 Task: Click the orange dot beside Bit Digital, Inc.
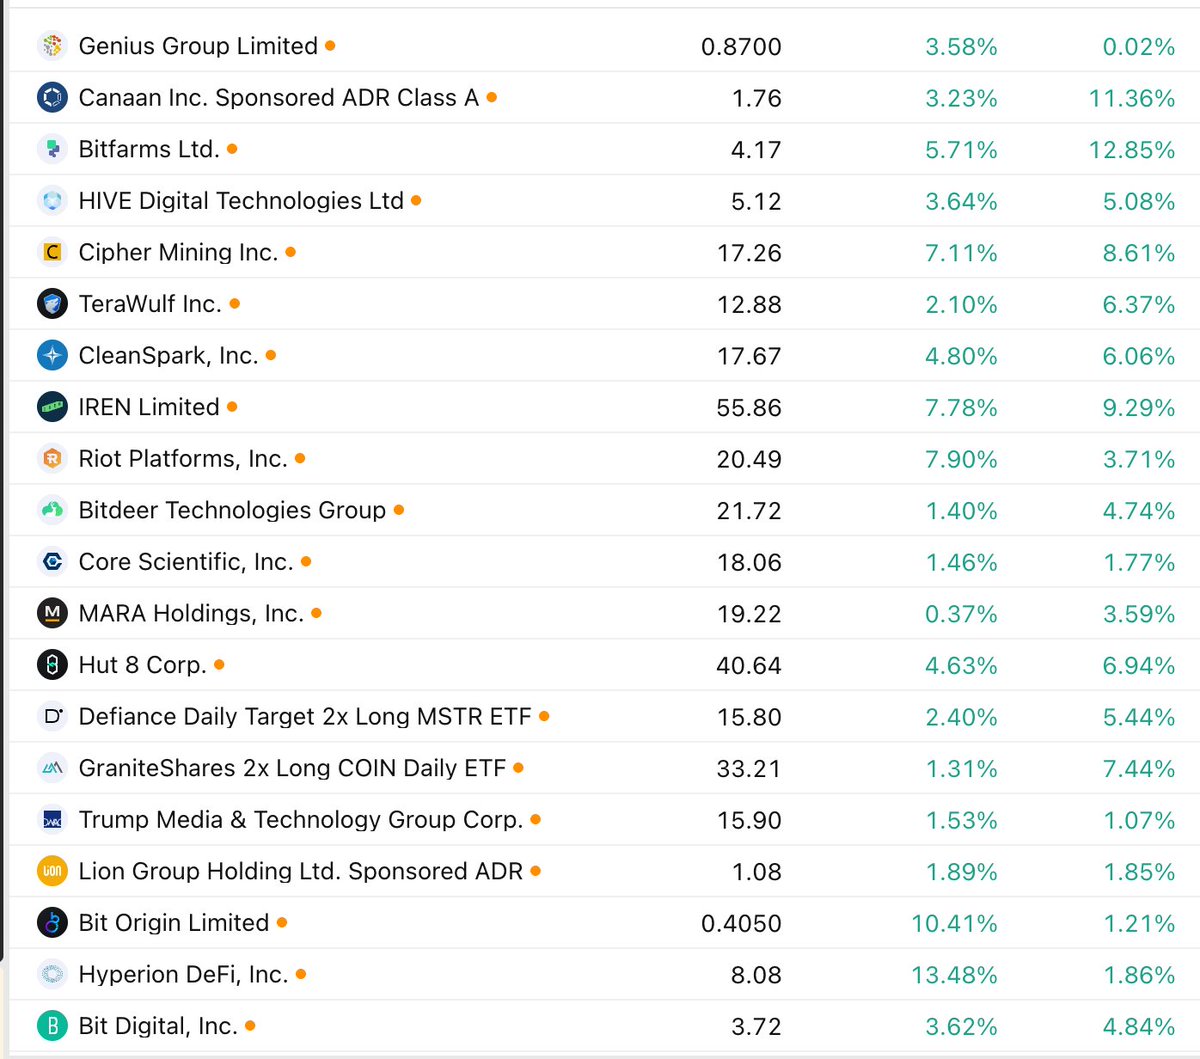(250, 1026)
